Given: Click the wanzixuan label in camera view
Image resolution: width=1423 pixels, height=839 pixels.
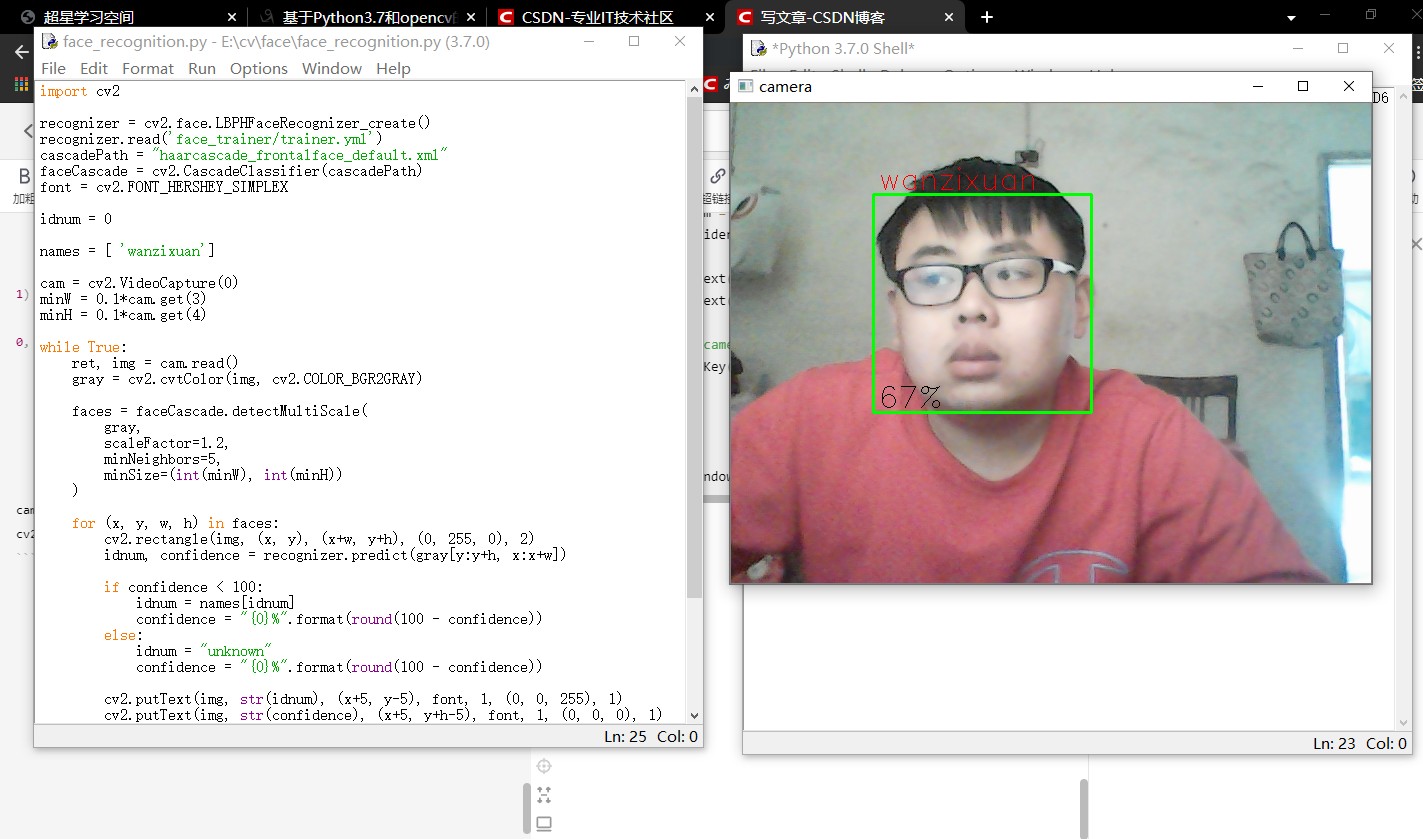Looking at the screenshot, I should tap(958, 181).
